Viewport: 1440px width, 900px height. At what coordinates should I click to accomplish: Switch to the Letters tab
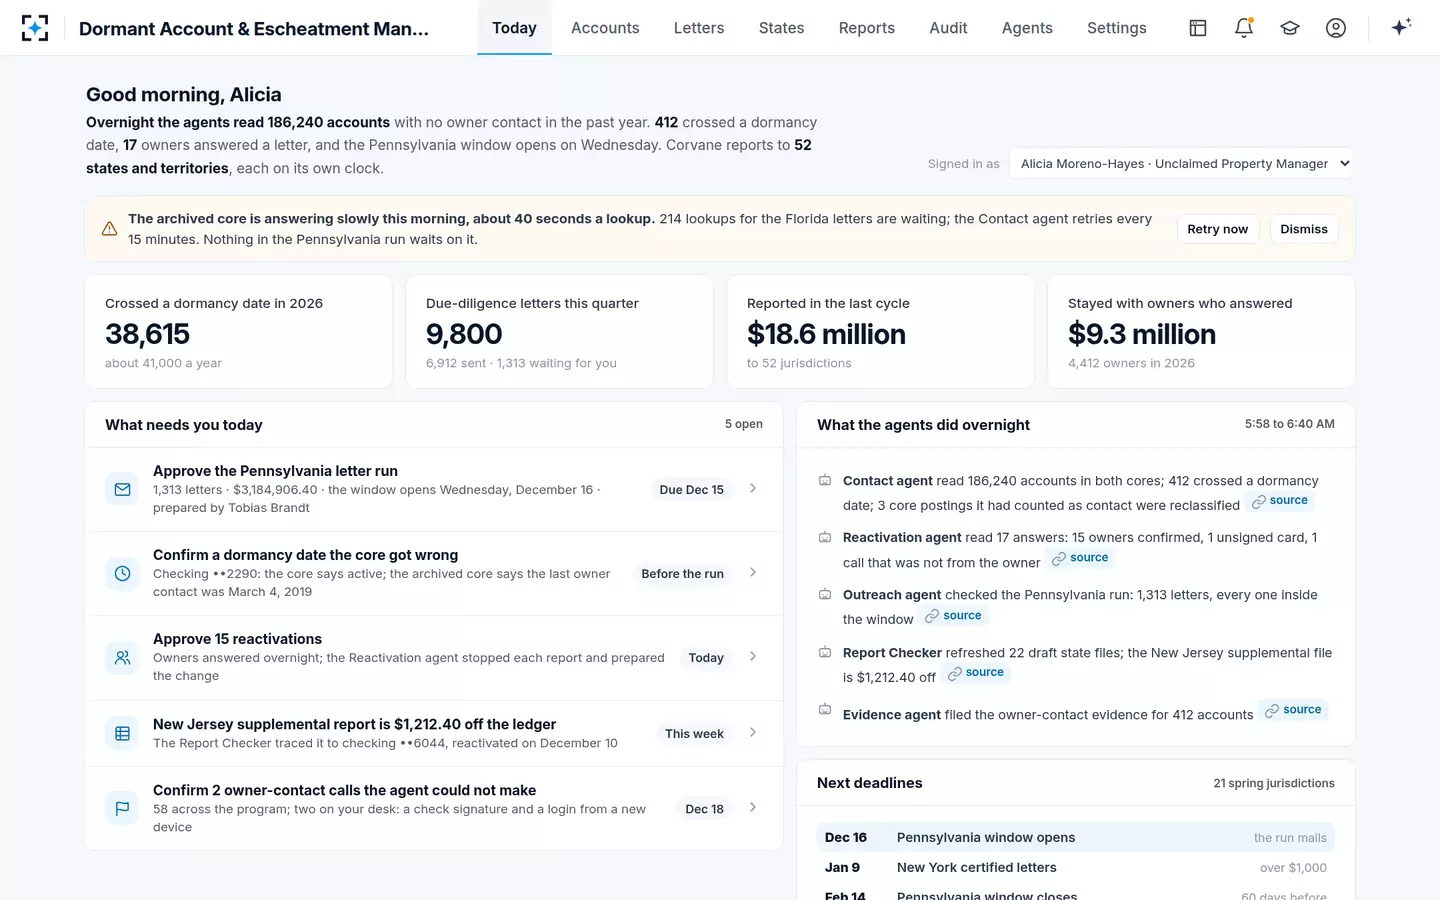tap(699, 28)
